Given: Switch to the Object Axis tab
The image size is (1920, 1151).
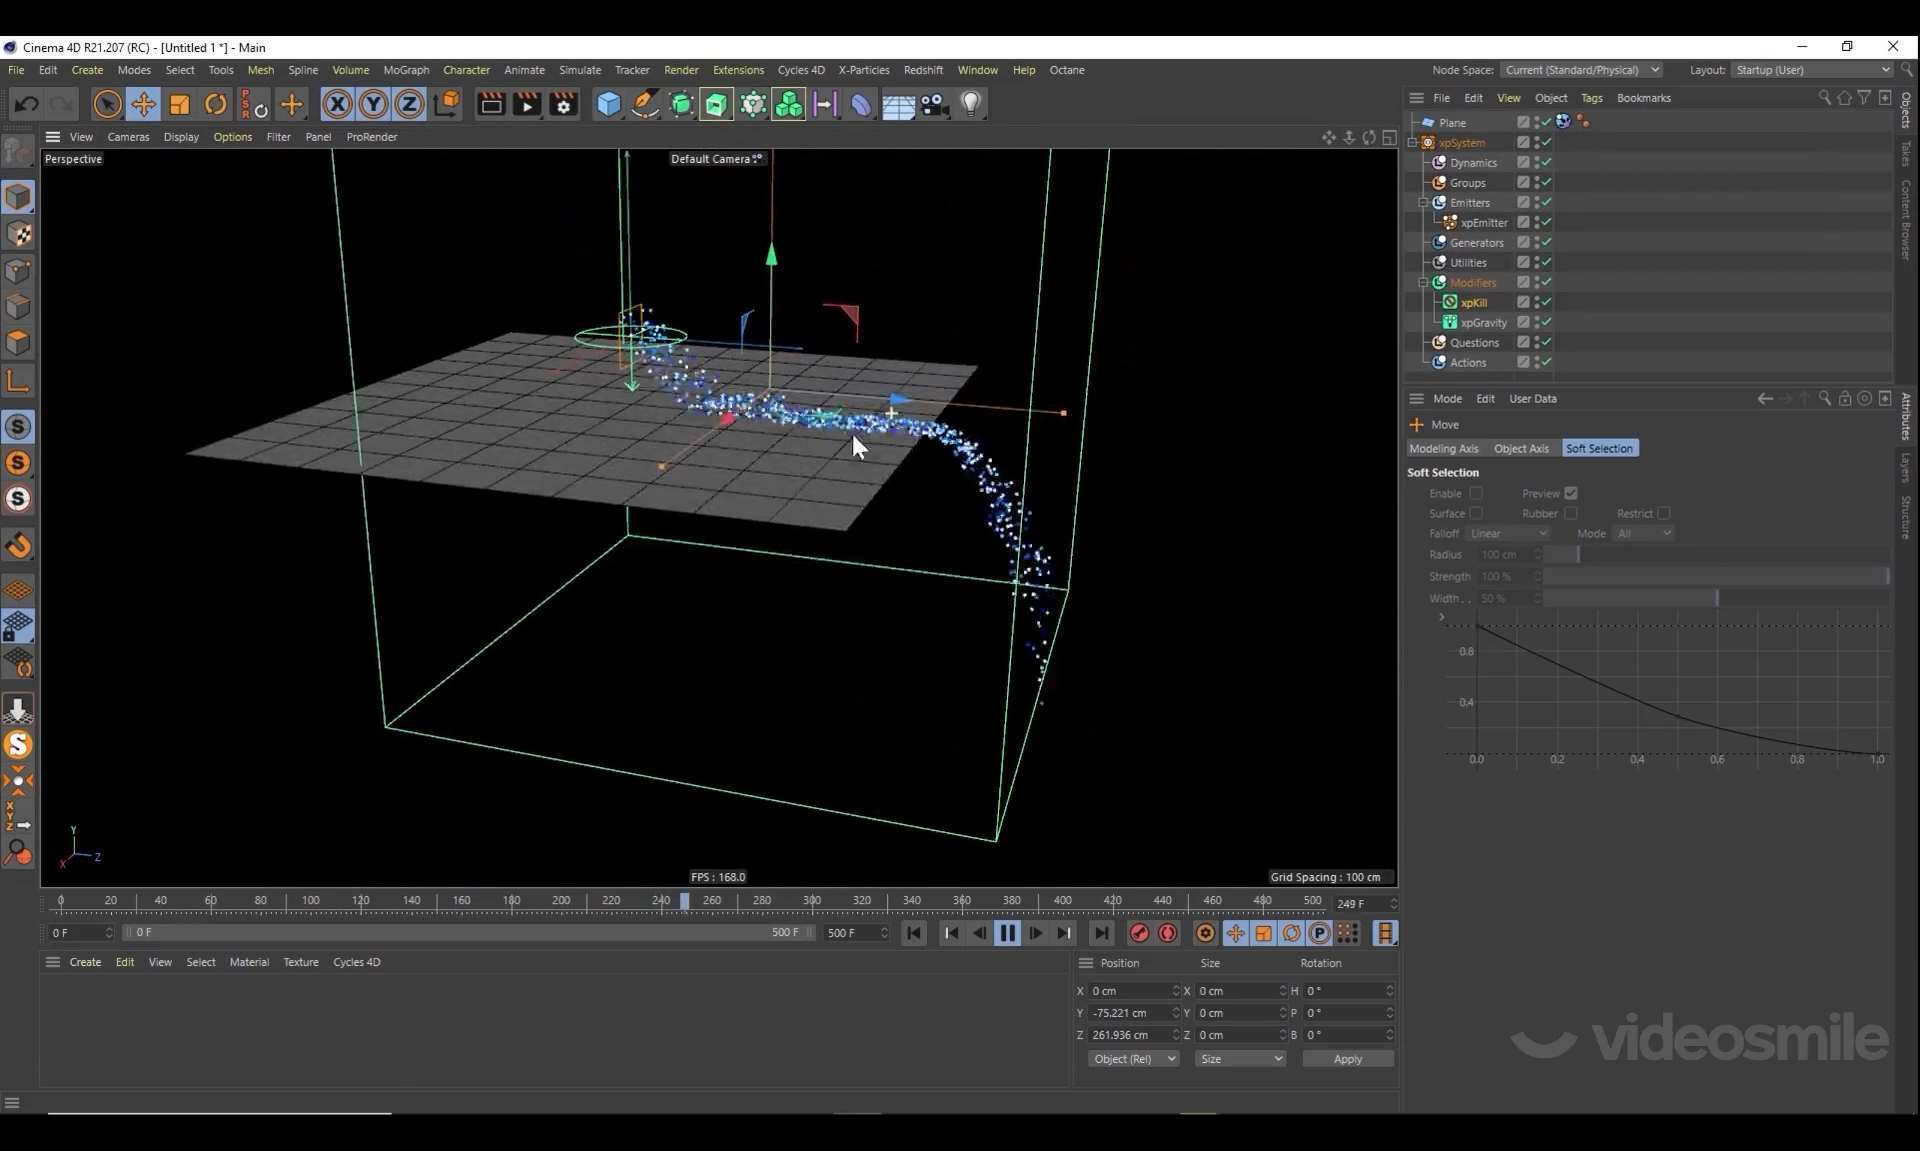Looking at the screenshot, I should click(1520, 449).
